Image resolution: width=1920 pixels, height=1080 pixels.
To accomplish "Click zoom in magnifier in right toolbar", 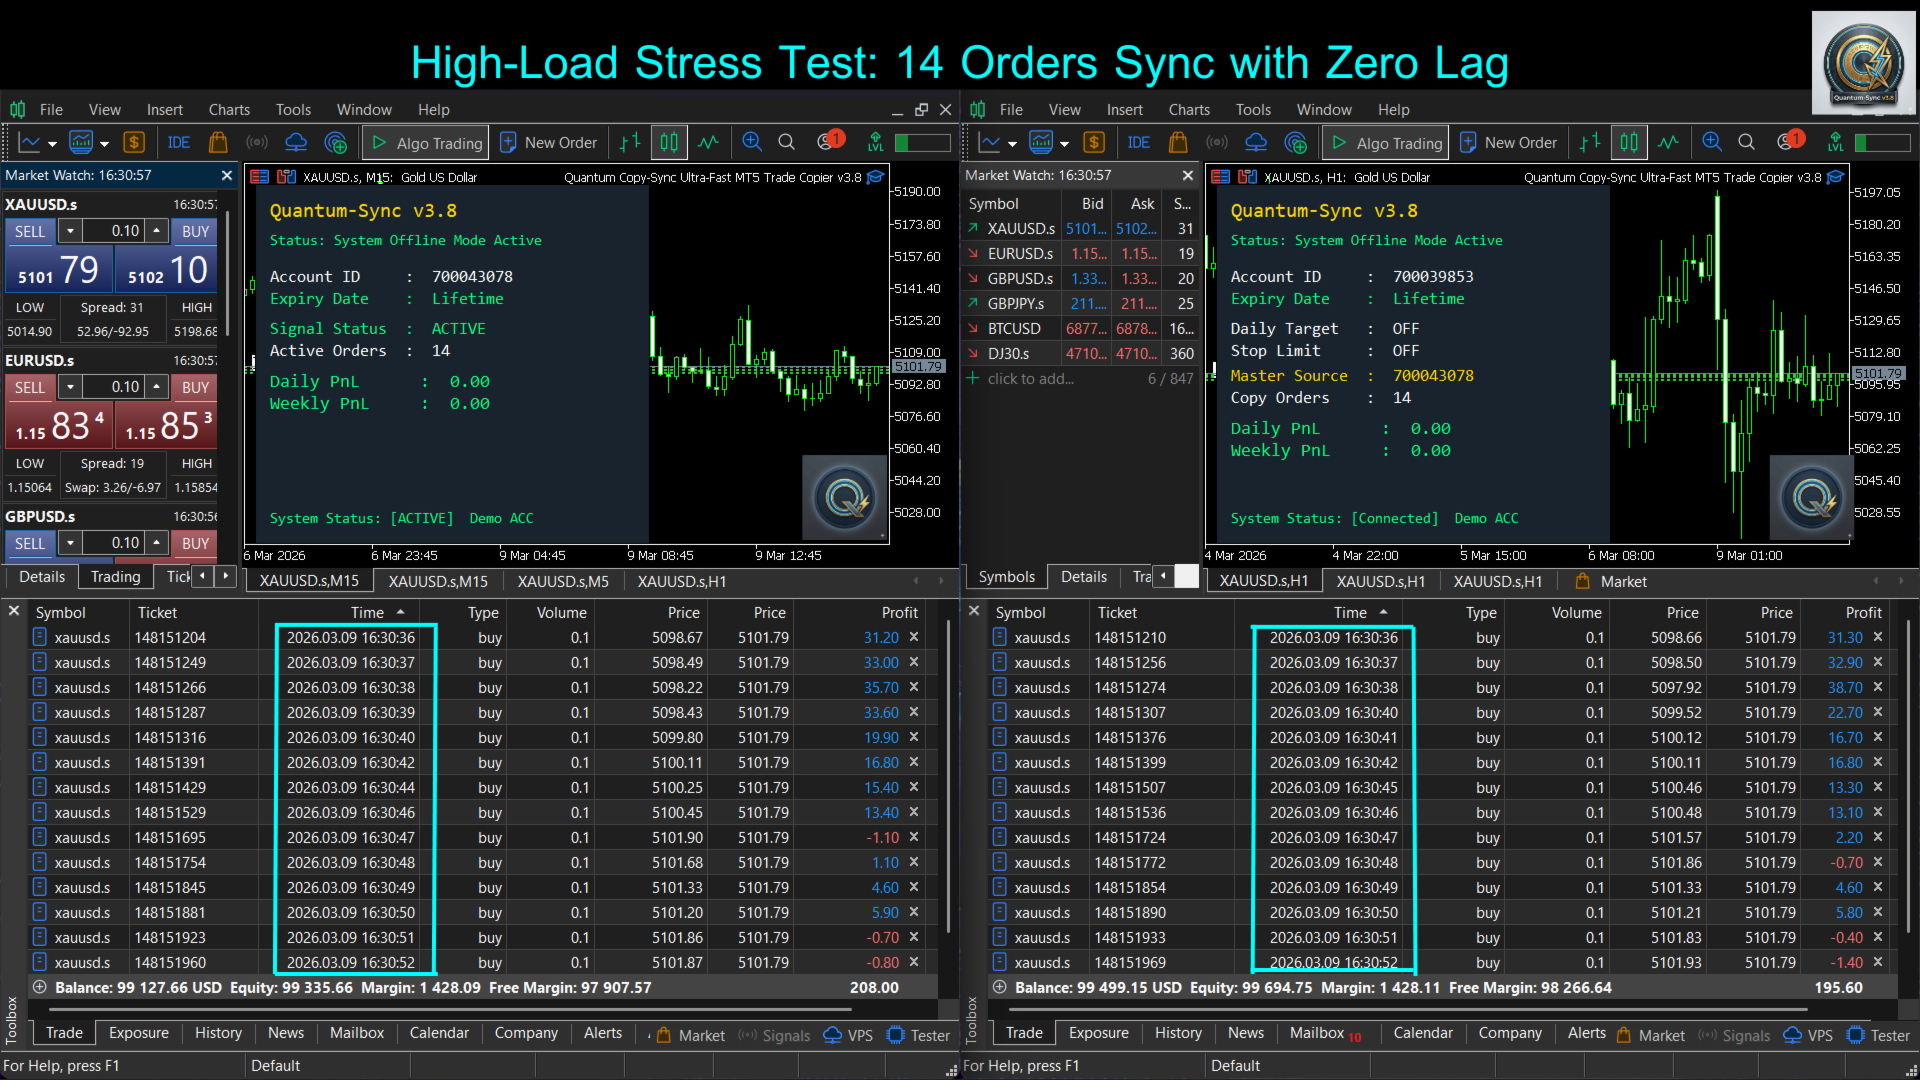I will point(1711,143).
